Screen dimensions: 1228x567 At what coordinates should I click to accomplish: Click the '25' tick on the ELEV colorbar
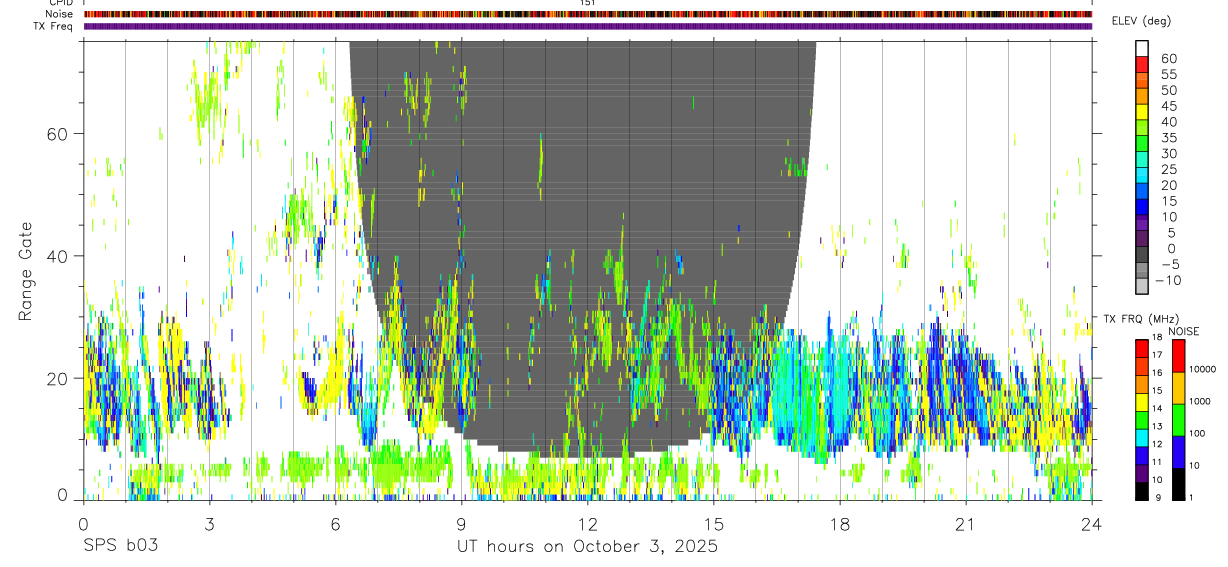1169,170
